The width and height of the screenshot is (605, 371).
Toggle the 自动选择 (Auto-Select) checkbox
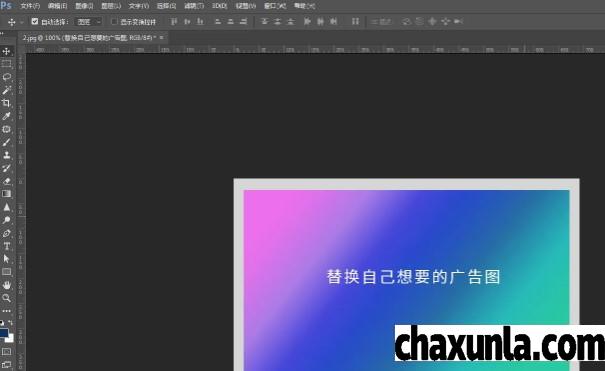35,22
